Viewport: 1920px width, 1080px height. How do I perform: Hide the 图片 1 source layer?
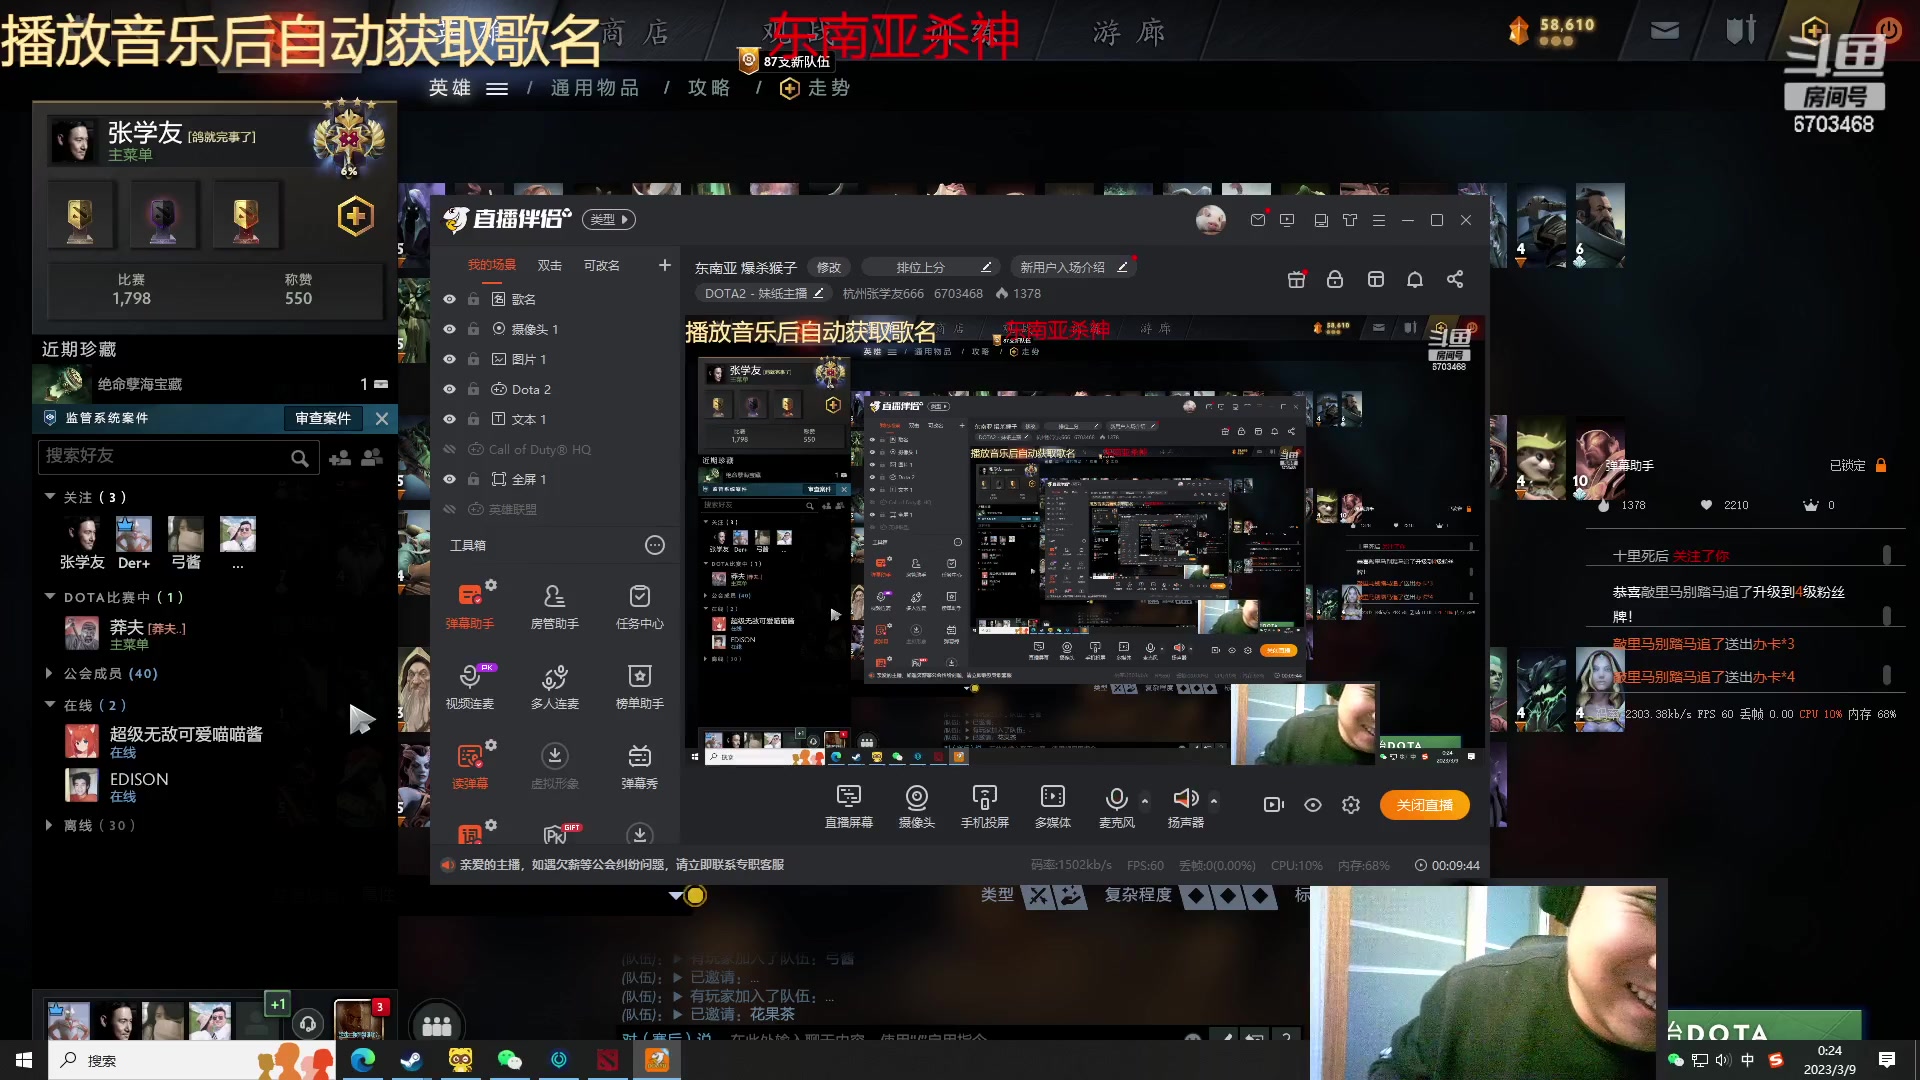pos(449,359)
